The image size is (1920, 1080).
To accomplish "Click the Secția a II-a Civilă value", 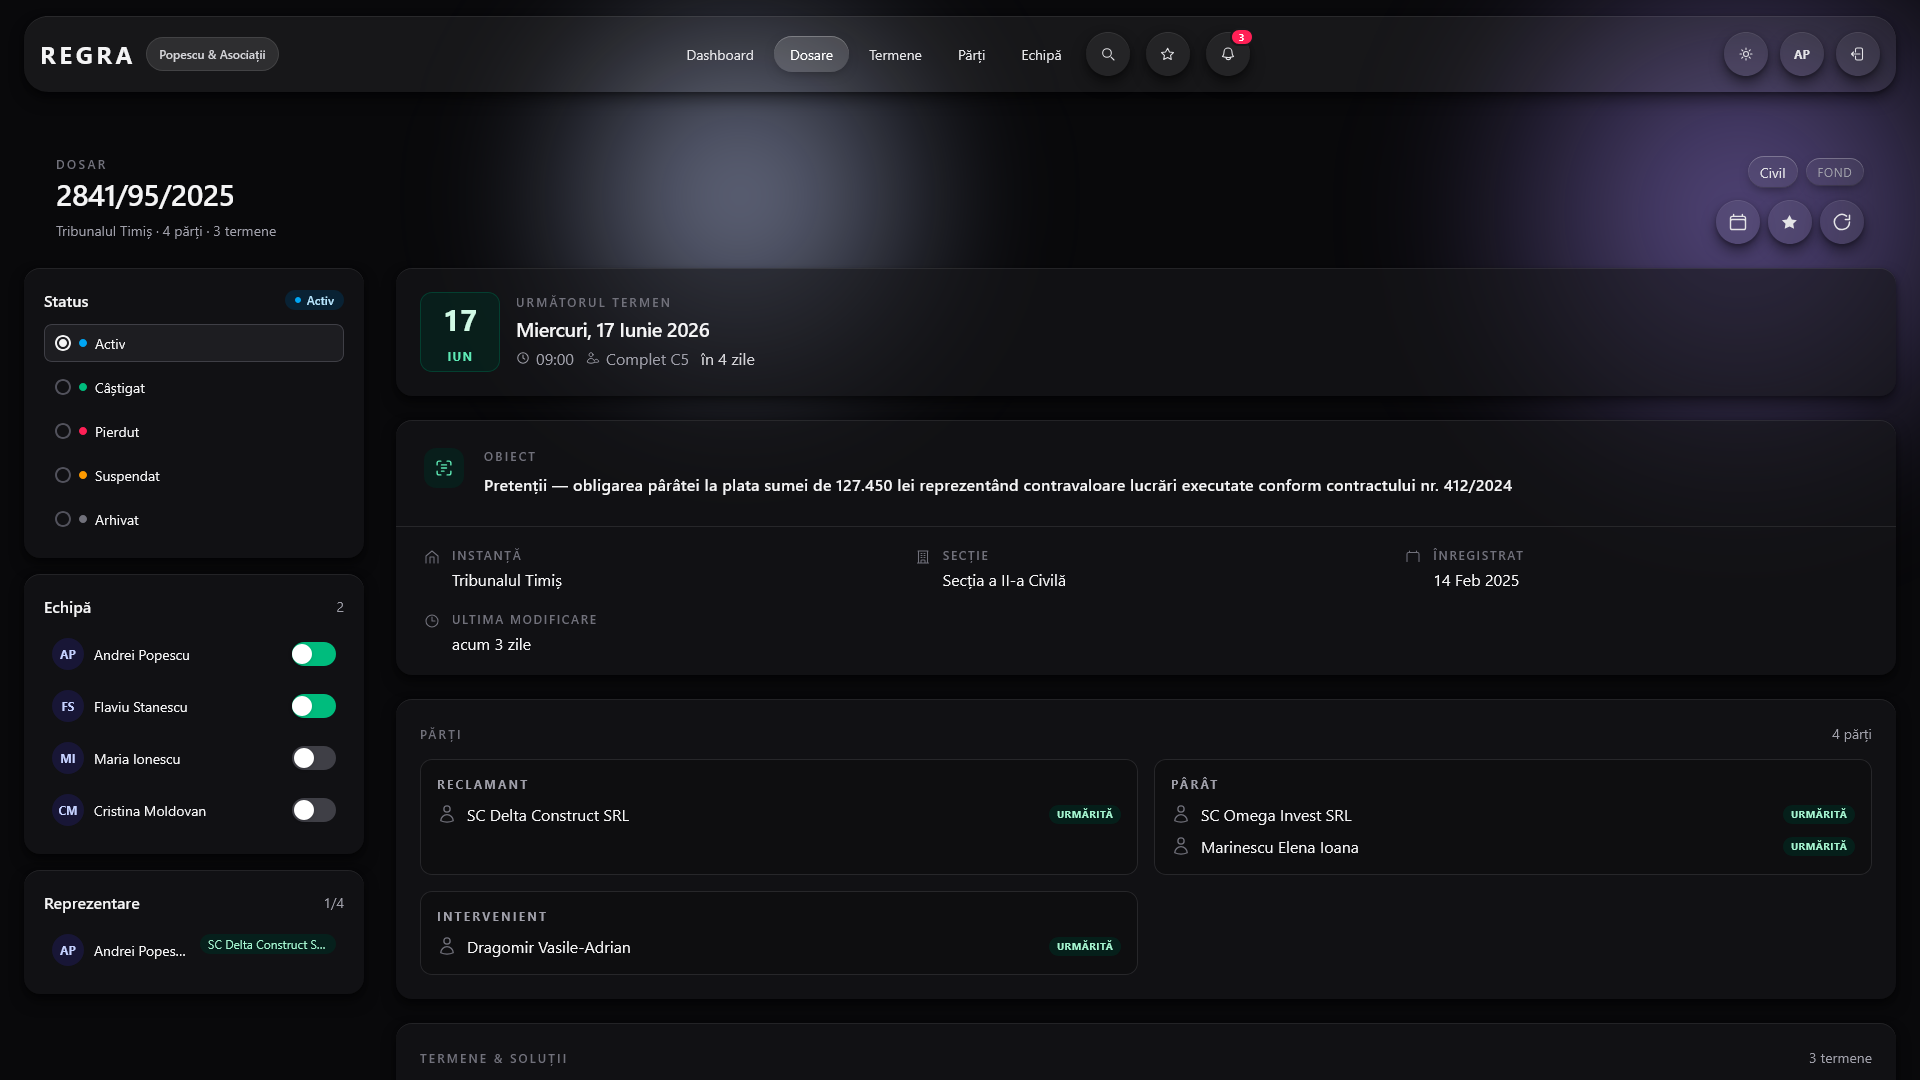I will 1004,581.
